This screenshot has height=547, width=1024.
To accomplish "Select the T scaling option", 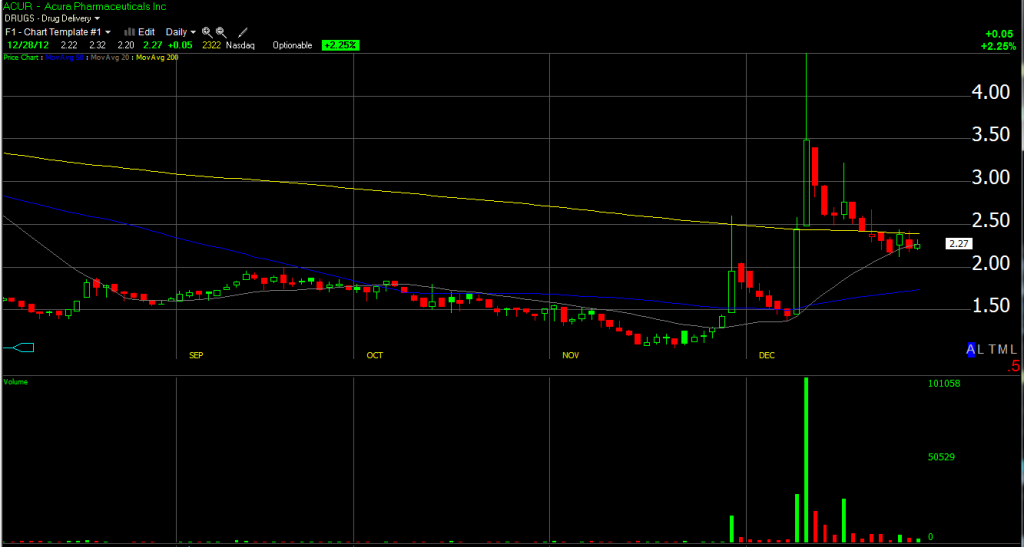I will click(993, 350).
